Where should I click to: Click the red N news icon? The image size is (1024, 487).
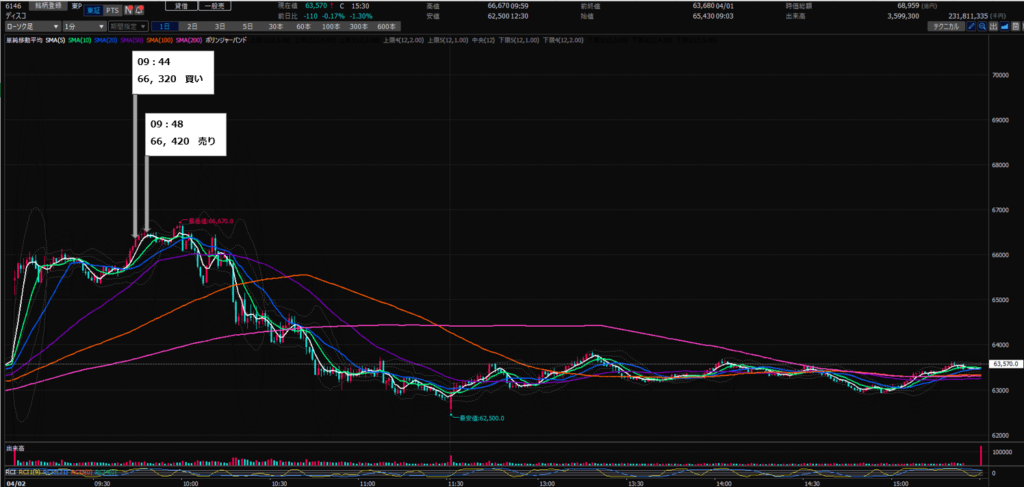tap(129, 11)
